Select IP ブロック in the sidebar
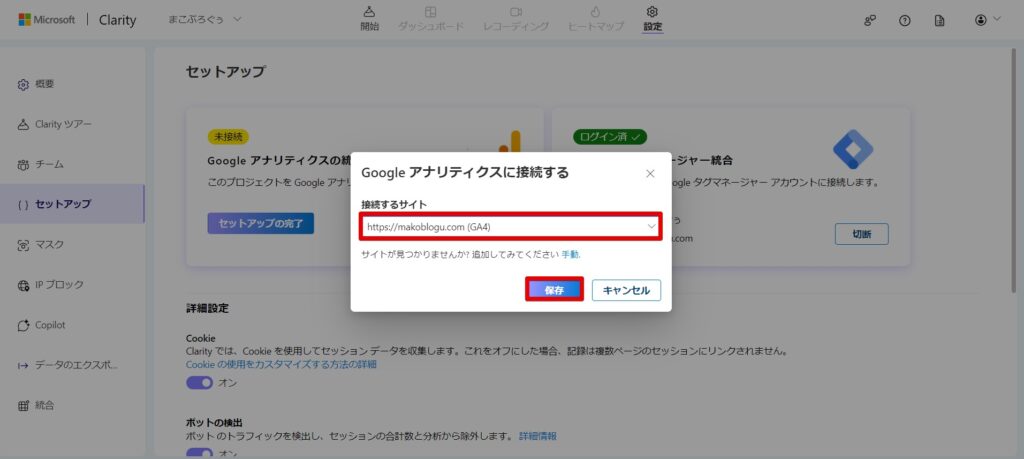This screenshot has width=1024, height=459. 72,285
